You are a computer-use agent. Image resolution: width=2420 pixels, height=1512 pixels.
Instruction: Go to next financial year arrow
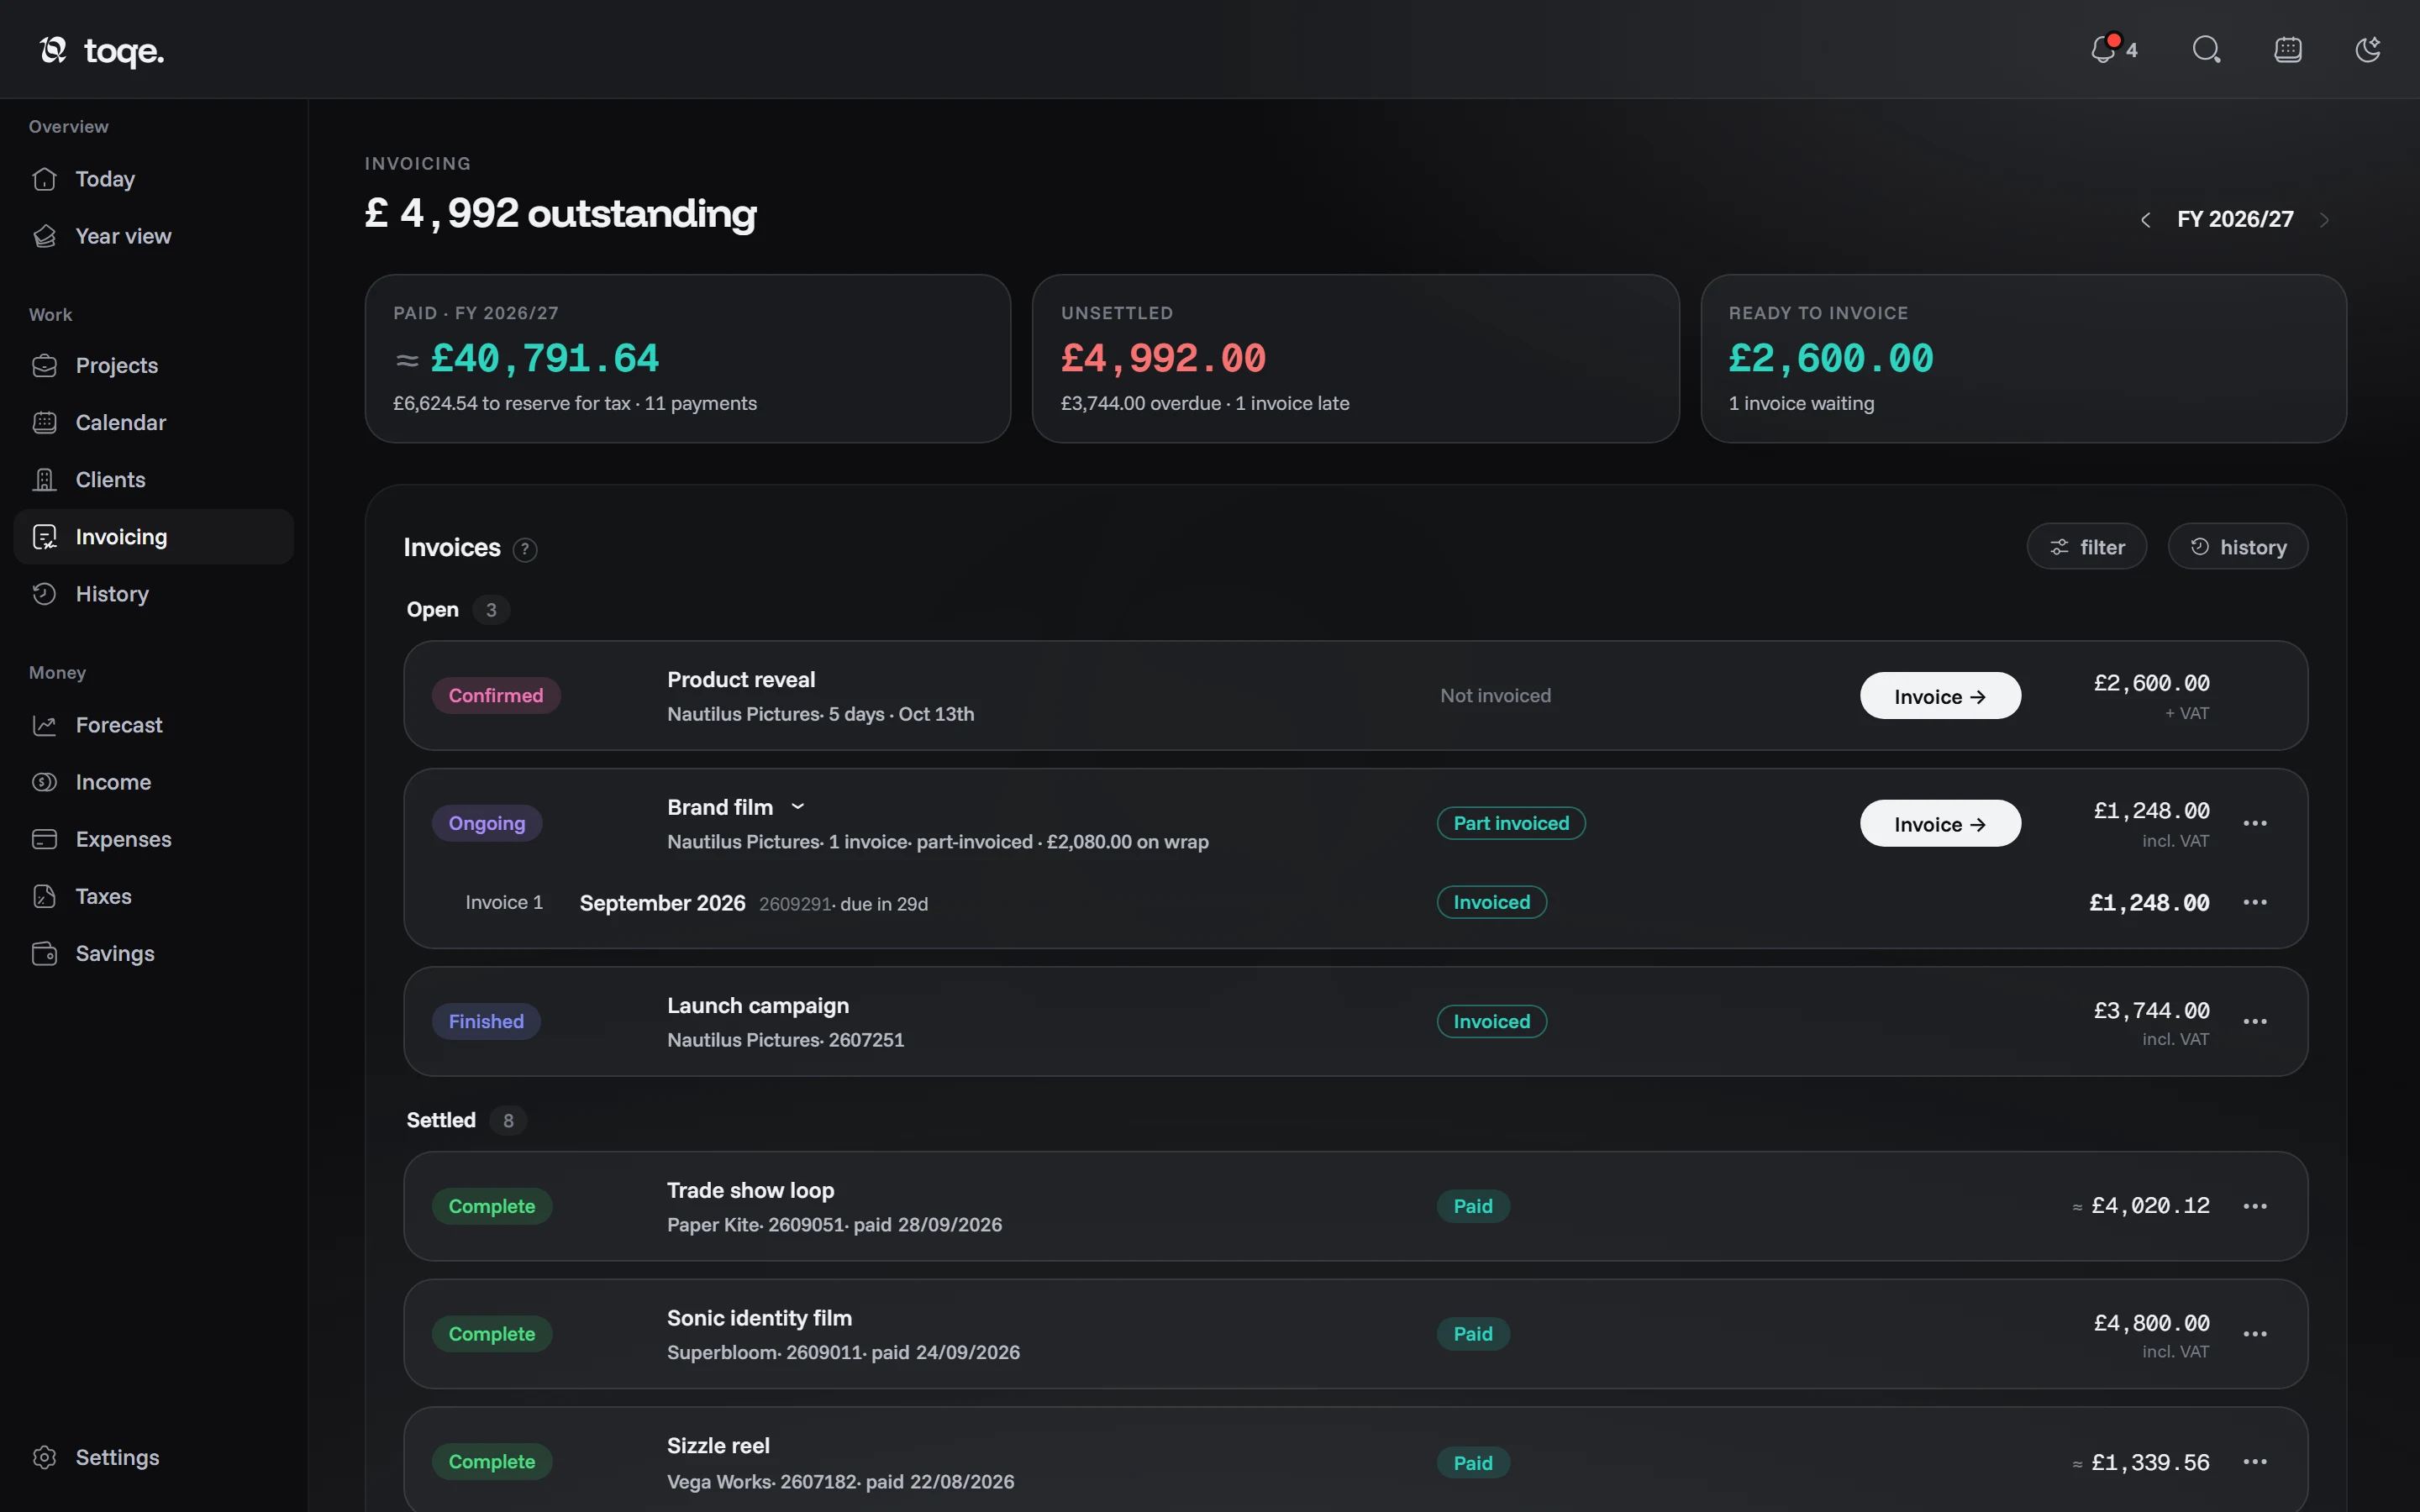click(2324, 219)
